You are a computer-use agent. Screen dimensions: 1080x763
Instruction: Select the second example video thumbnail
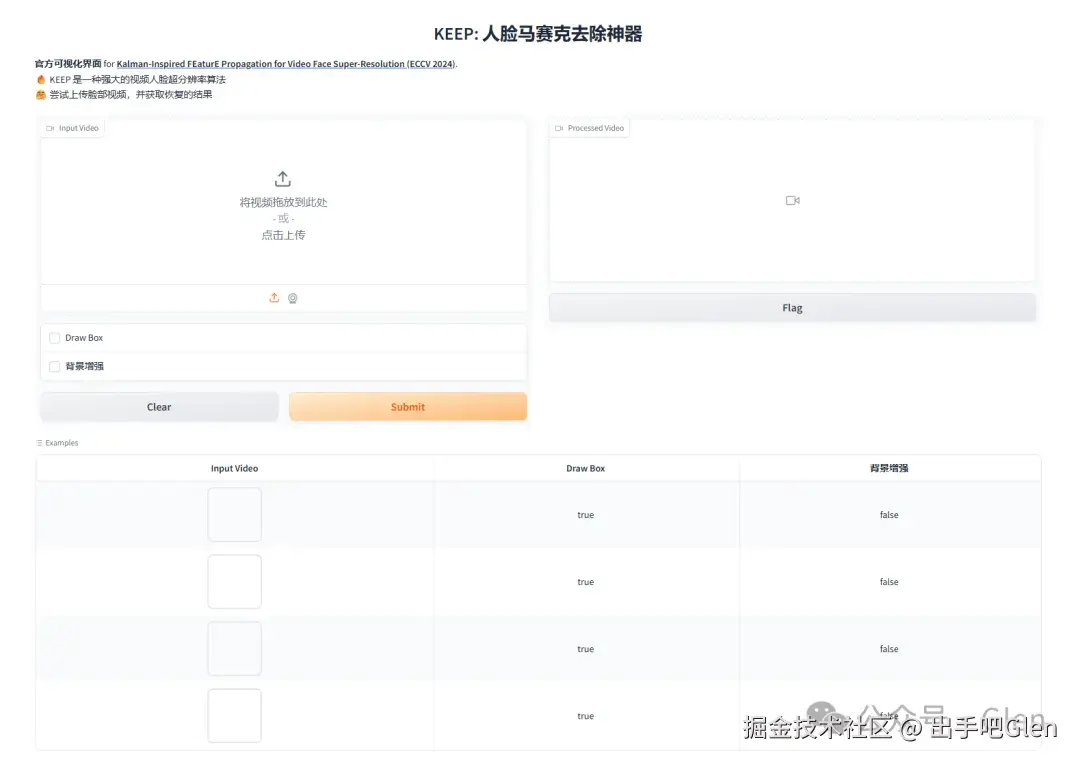(x=234, y=581)
